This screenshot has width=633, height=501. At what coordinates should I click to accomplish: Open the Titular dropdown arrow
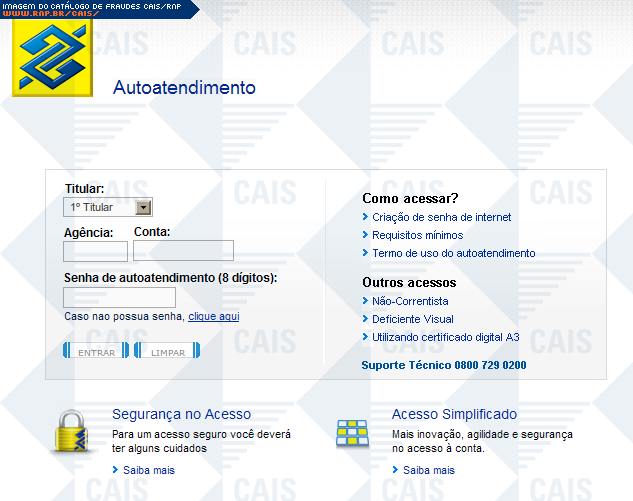[143, 207]
